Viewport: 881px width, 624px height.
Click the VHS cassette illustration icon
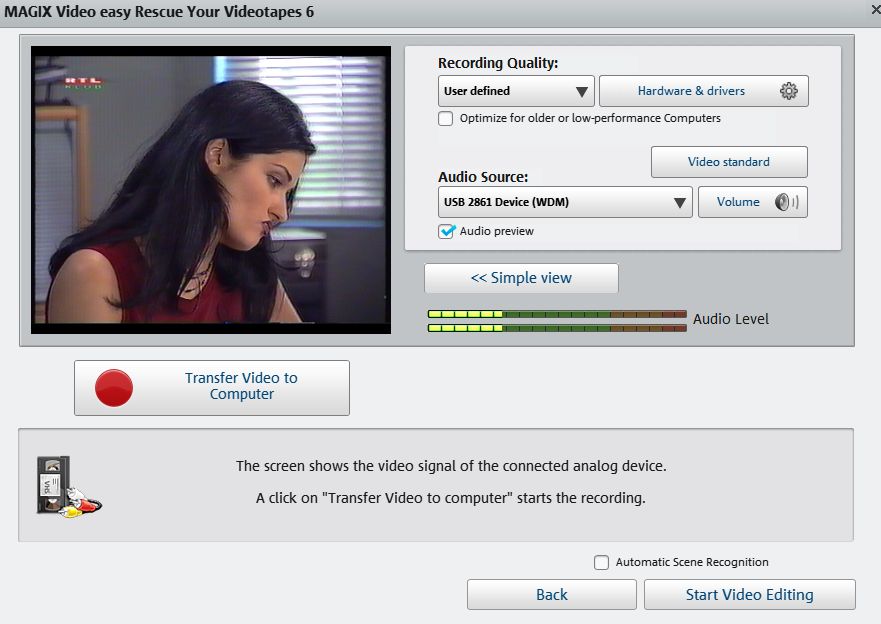[69, 486]
